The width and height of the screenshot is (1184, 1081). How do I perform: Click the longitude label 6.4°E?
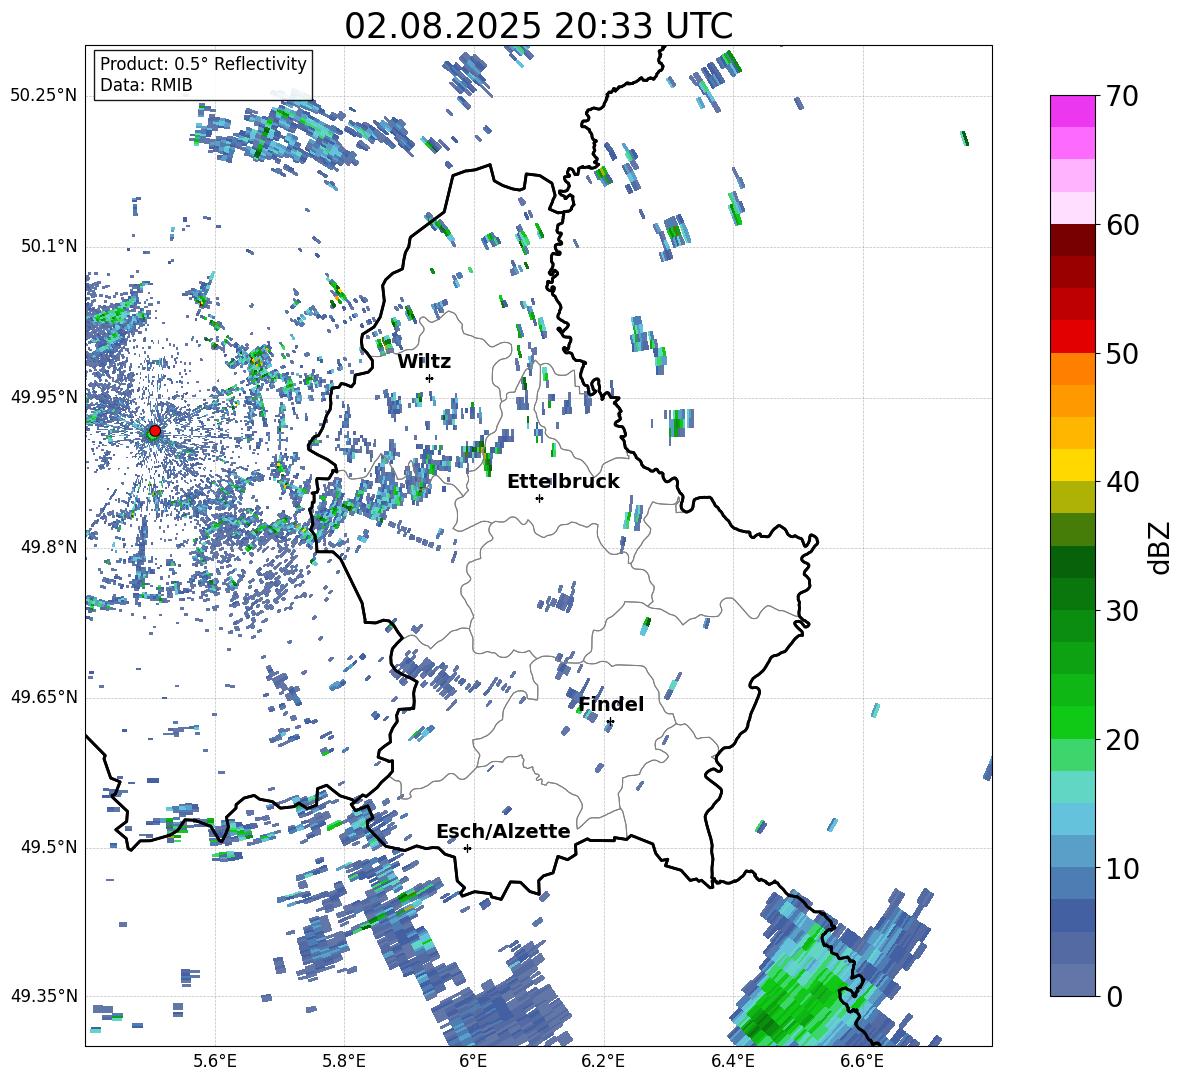[733, 1061]
